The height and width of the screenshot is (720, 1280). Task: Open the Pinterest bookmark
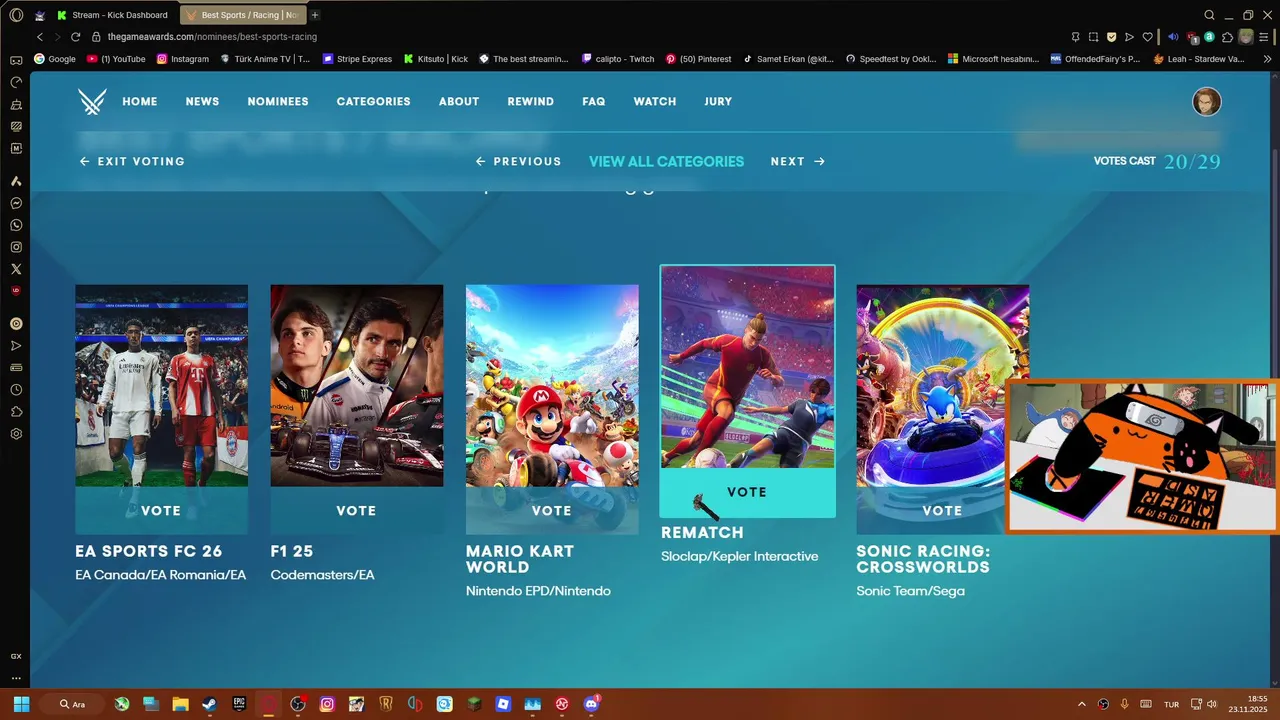tap(698, 59)
